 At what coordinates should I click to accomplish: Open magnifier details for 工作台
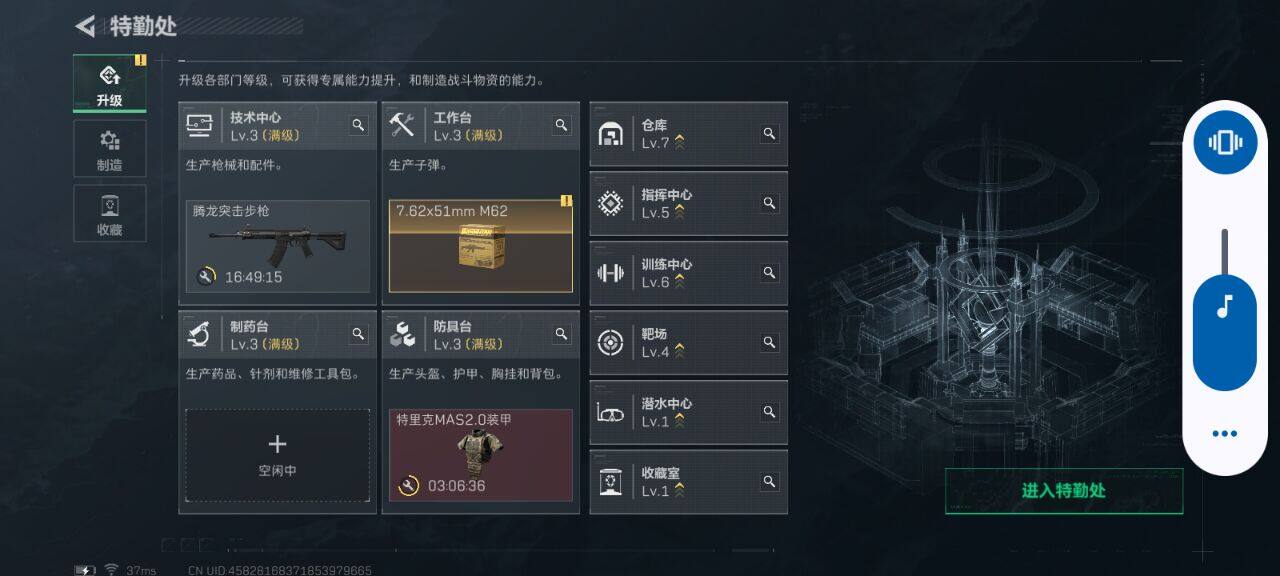point(561,125)
